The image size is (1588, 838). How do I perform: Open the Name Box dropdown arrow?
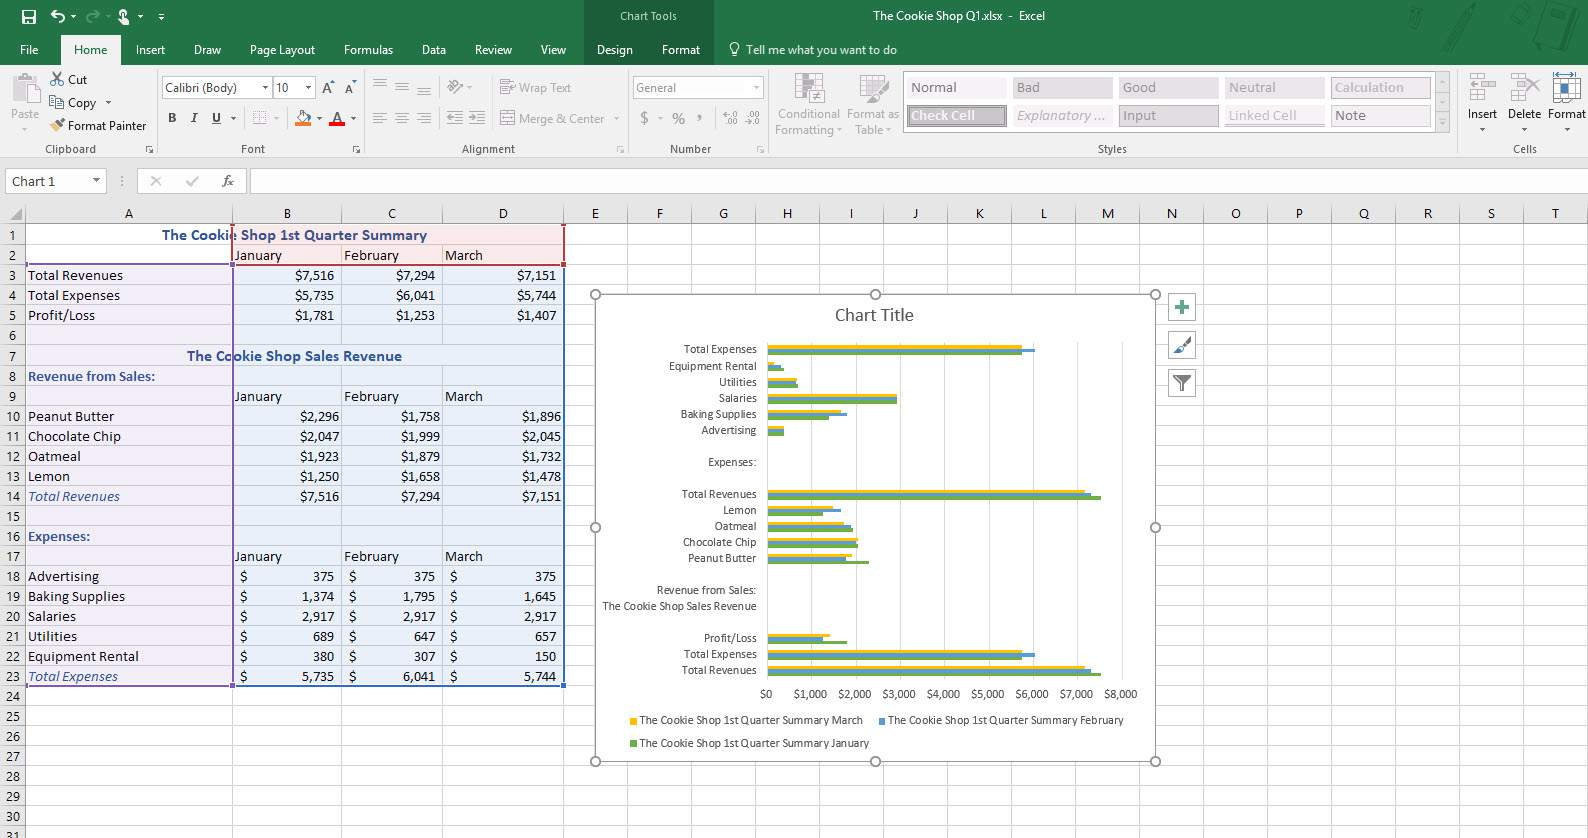coord(96,181)
